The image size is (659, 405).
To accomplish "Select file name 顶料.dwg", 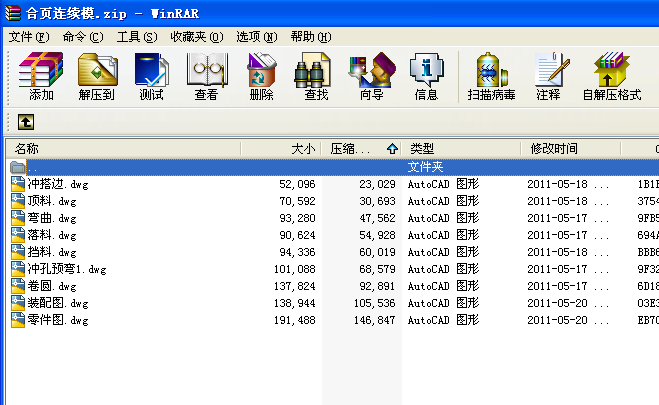I will pos(52,201).
